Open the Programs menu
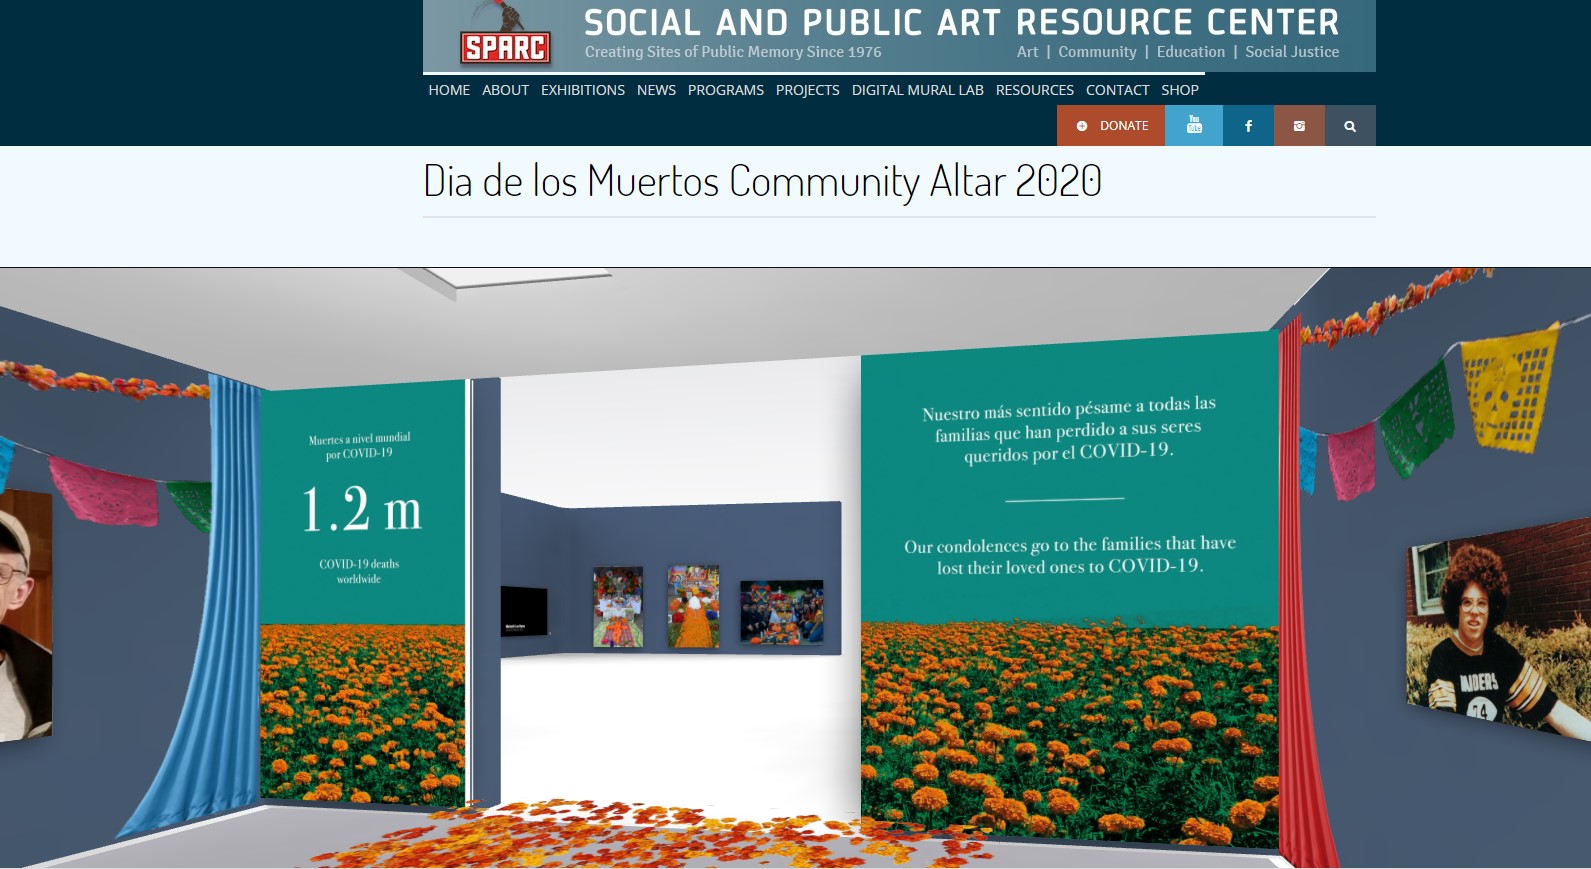 pyautogui.click(x=725, y=90)
